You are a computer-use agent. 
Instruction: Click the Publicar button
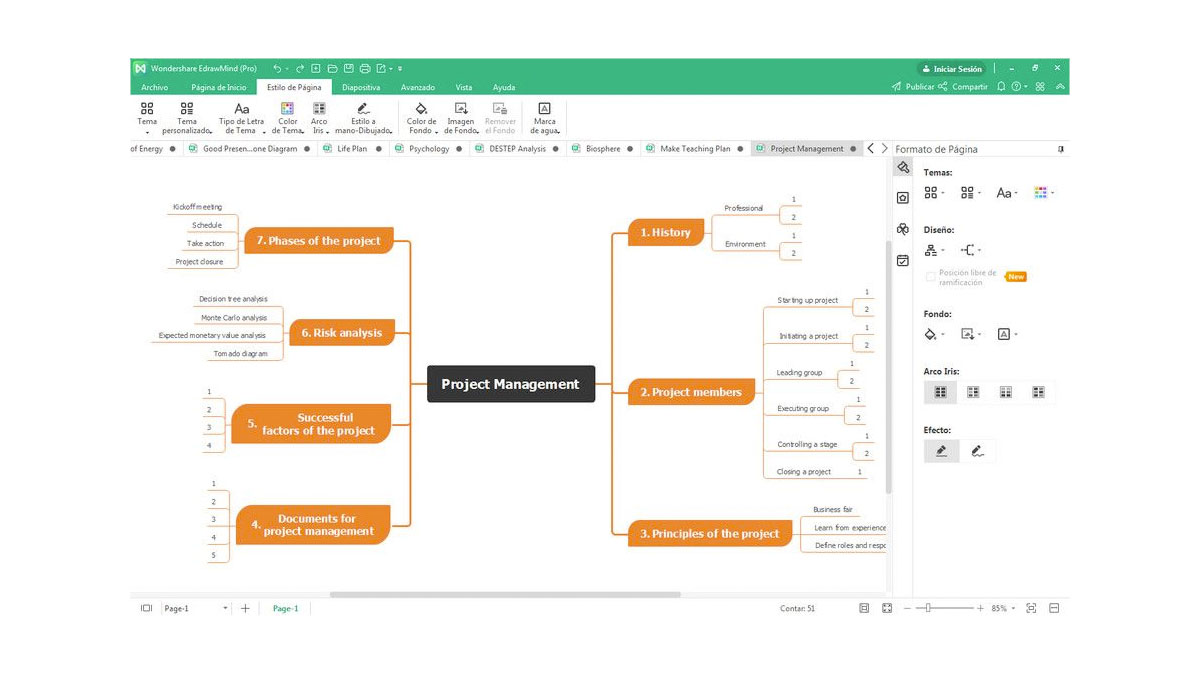(913, 87)
